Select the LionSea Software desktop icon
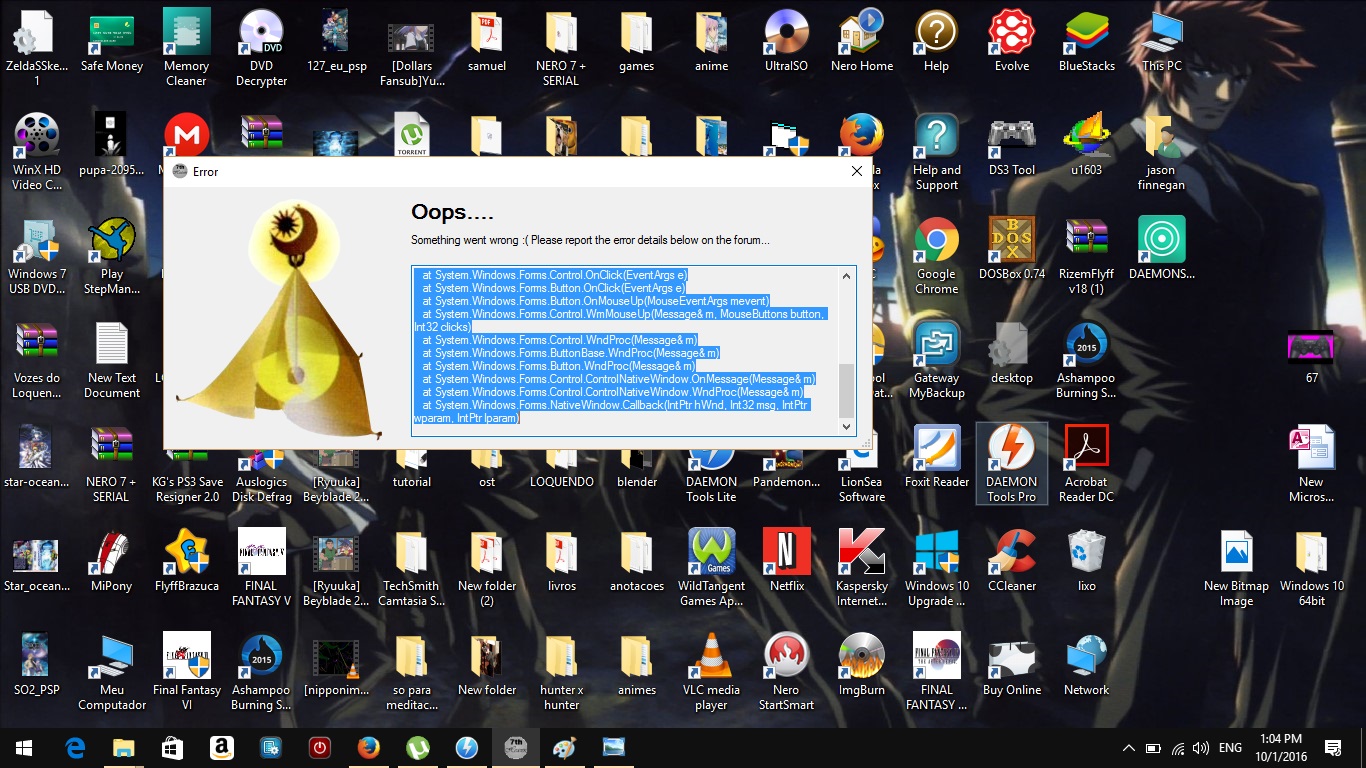Viewport: 1366px width, 768px height. point(862,474)
